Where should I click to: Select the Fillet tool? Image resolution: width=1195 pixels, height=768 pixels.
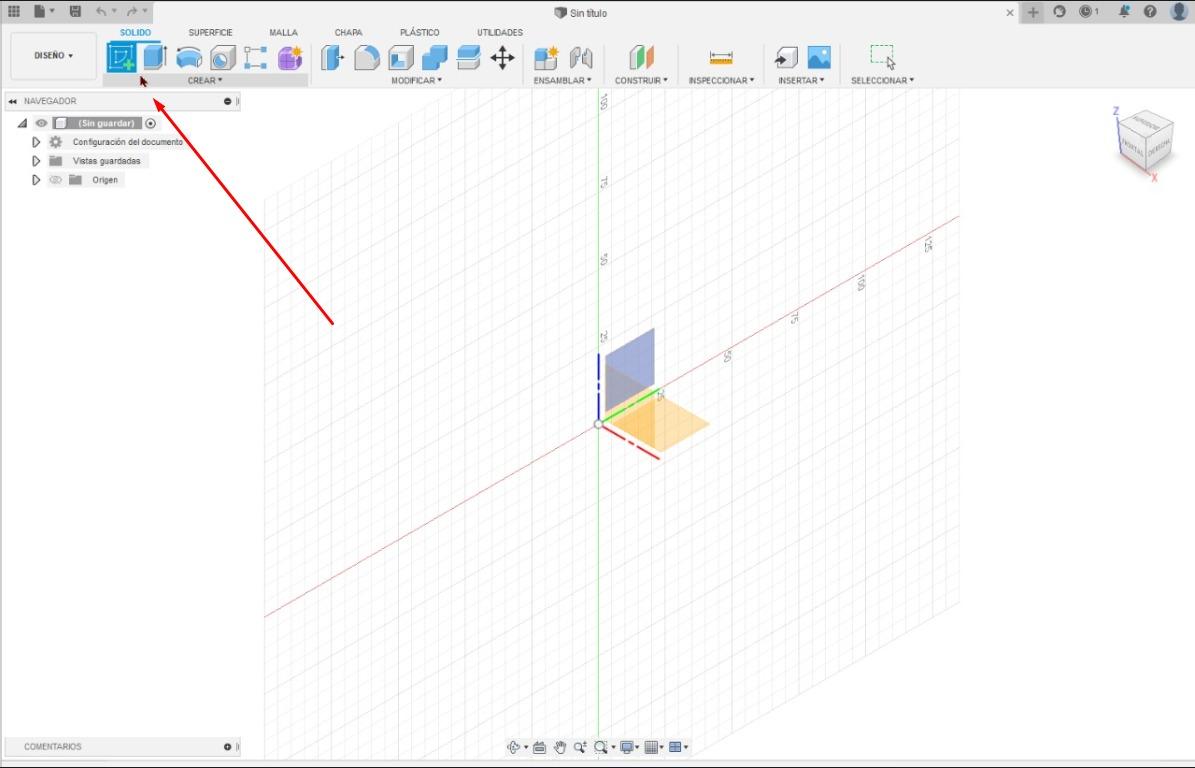367,58
